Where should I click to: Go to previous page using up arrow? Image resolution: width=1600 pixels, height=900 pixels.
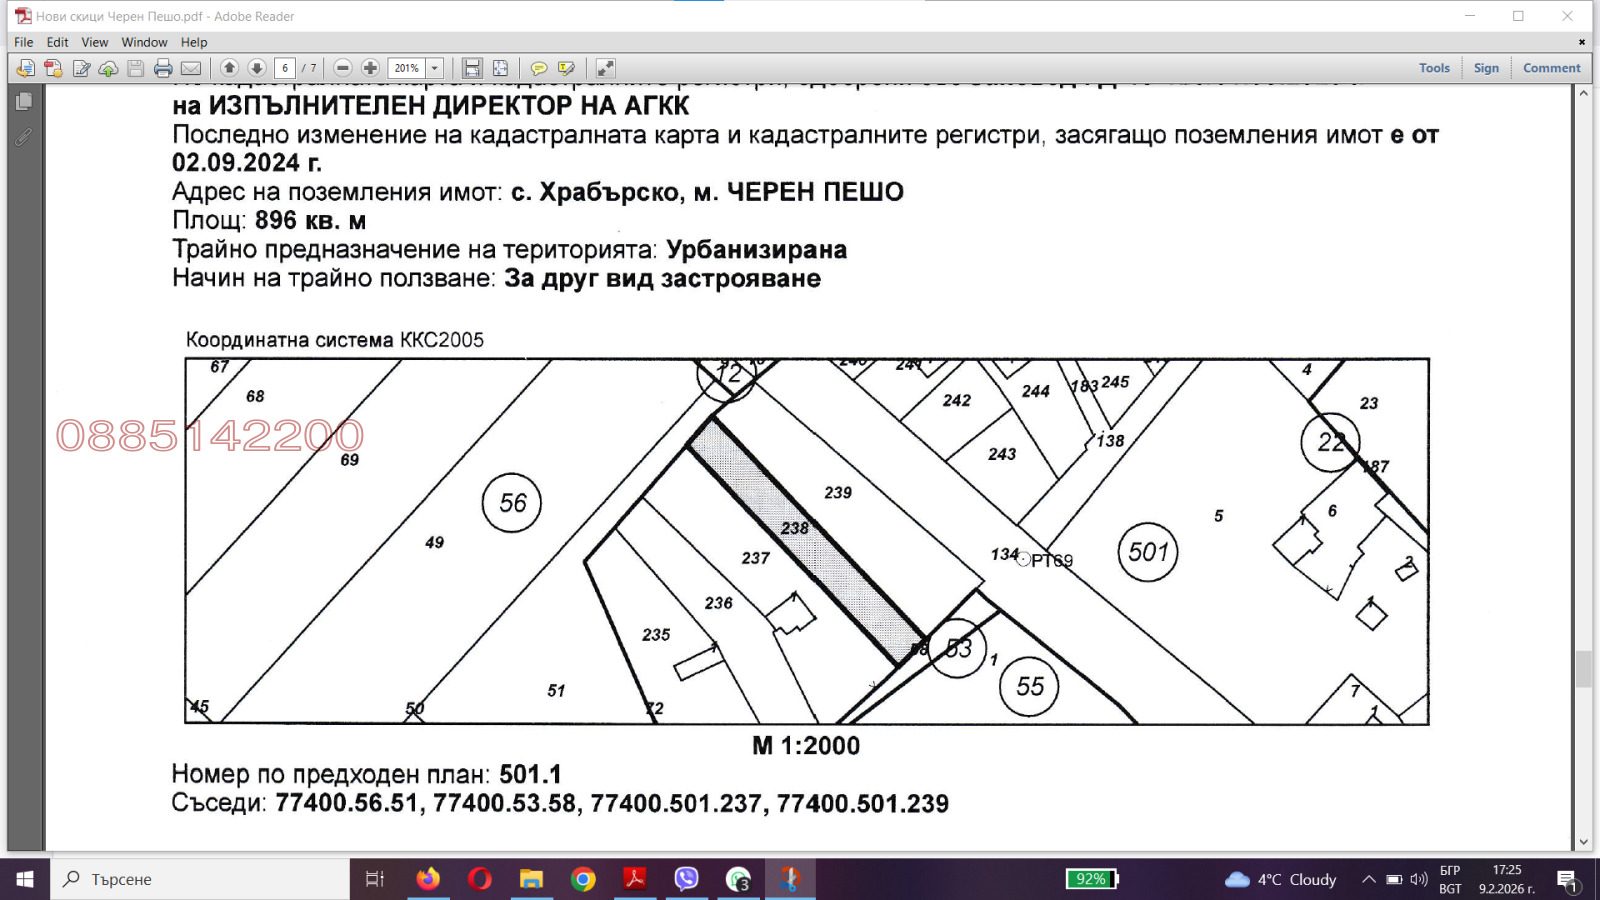(x=229, y=68)
